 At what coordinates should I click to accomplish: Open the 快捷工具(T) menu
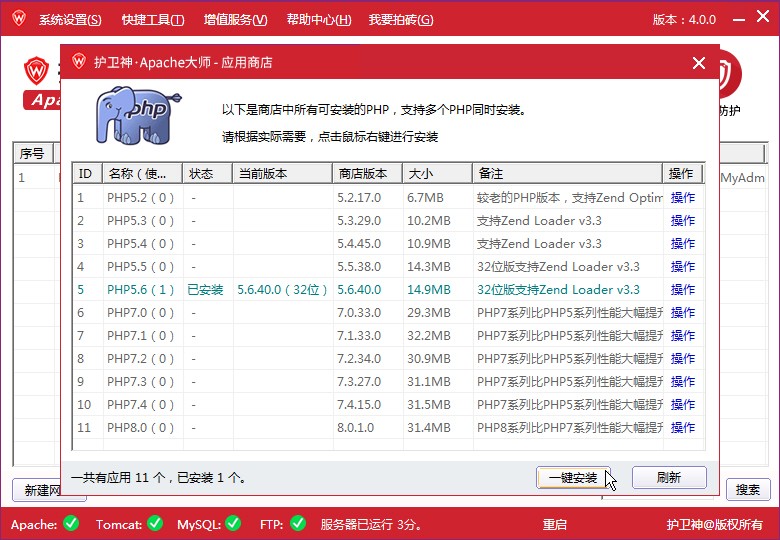[x=153, y=20]
